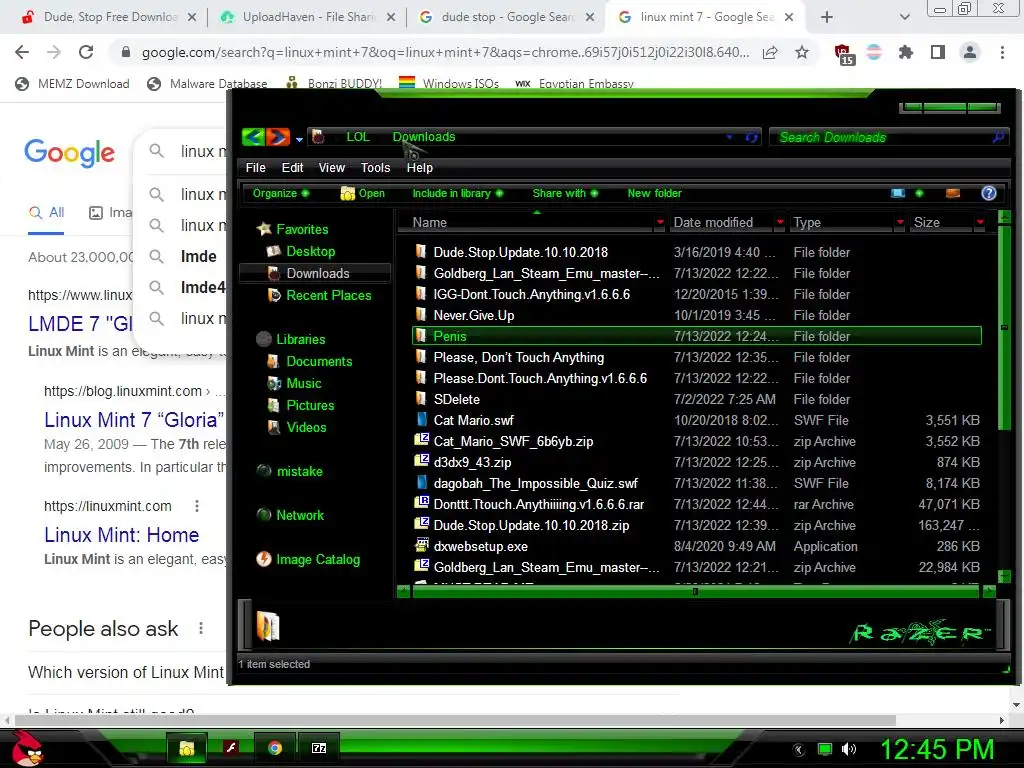Open the File menu in Explorer
Screen dimensions: 1024x768
255,168
